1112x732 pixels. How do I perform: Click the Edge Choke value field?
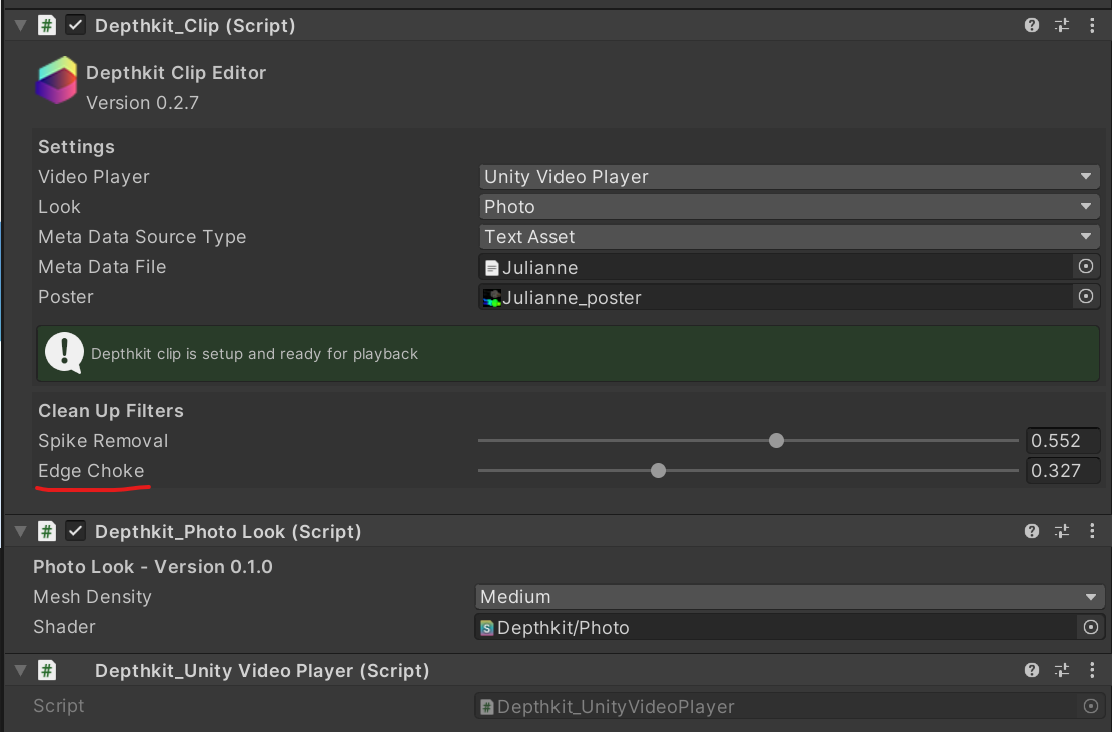pos(1063,471)
